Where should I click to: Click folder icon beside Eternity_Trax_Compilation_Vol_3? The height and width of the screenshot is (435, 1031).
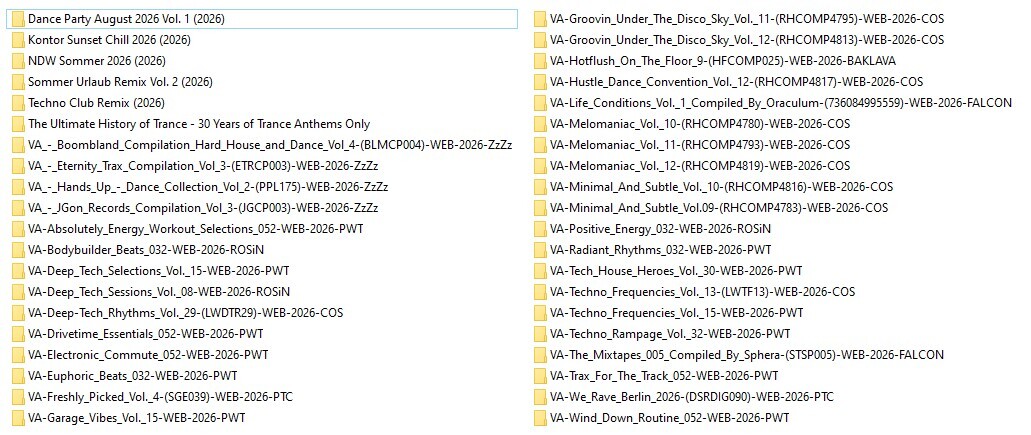click(x=18, y=166)
